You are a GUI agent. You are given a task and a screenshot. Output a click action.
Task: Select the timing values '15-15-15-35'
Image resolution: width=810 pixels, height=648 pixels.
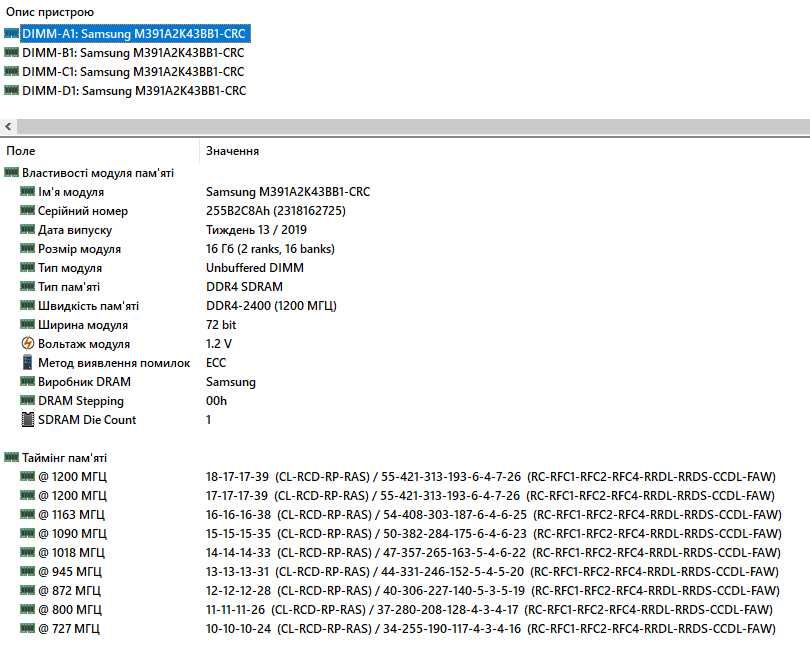[238, 534]
